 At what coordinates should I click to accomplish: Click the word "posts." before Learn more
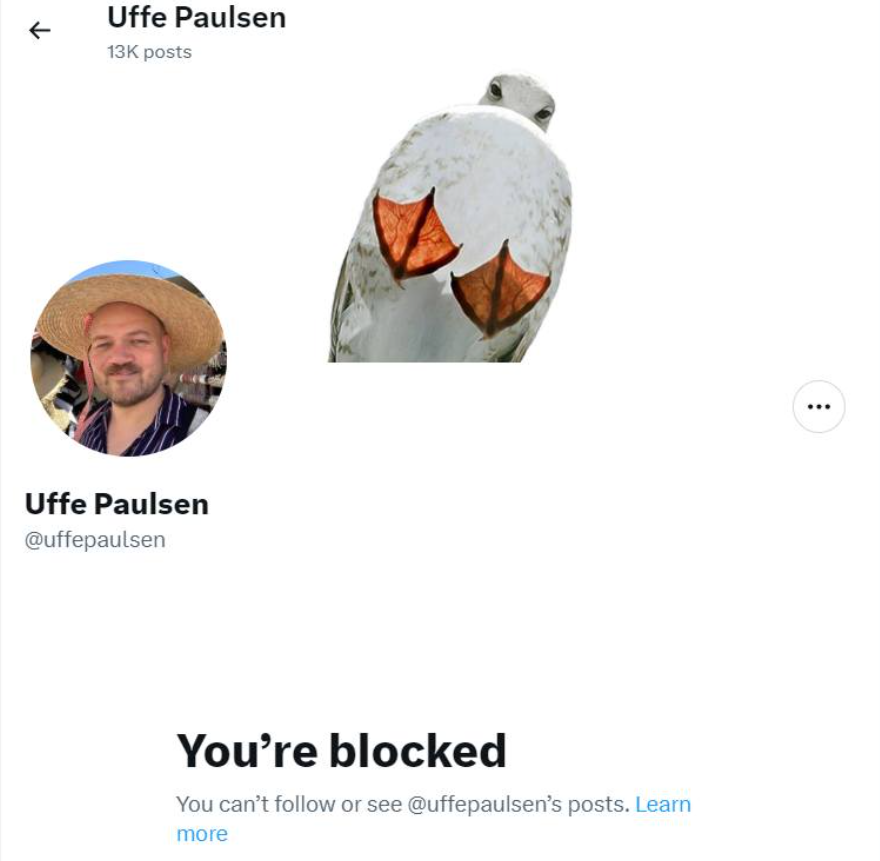(598, 805)
